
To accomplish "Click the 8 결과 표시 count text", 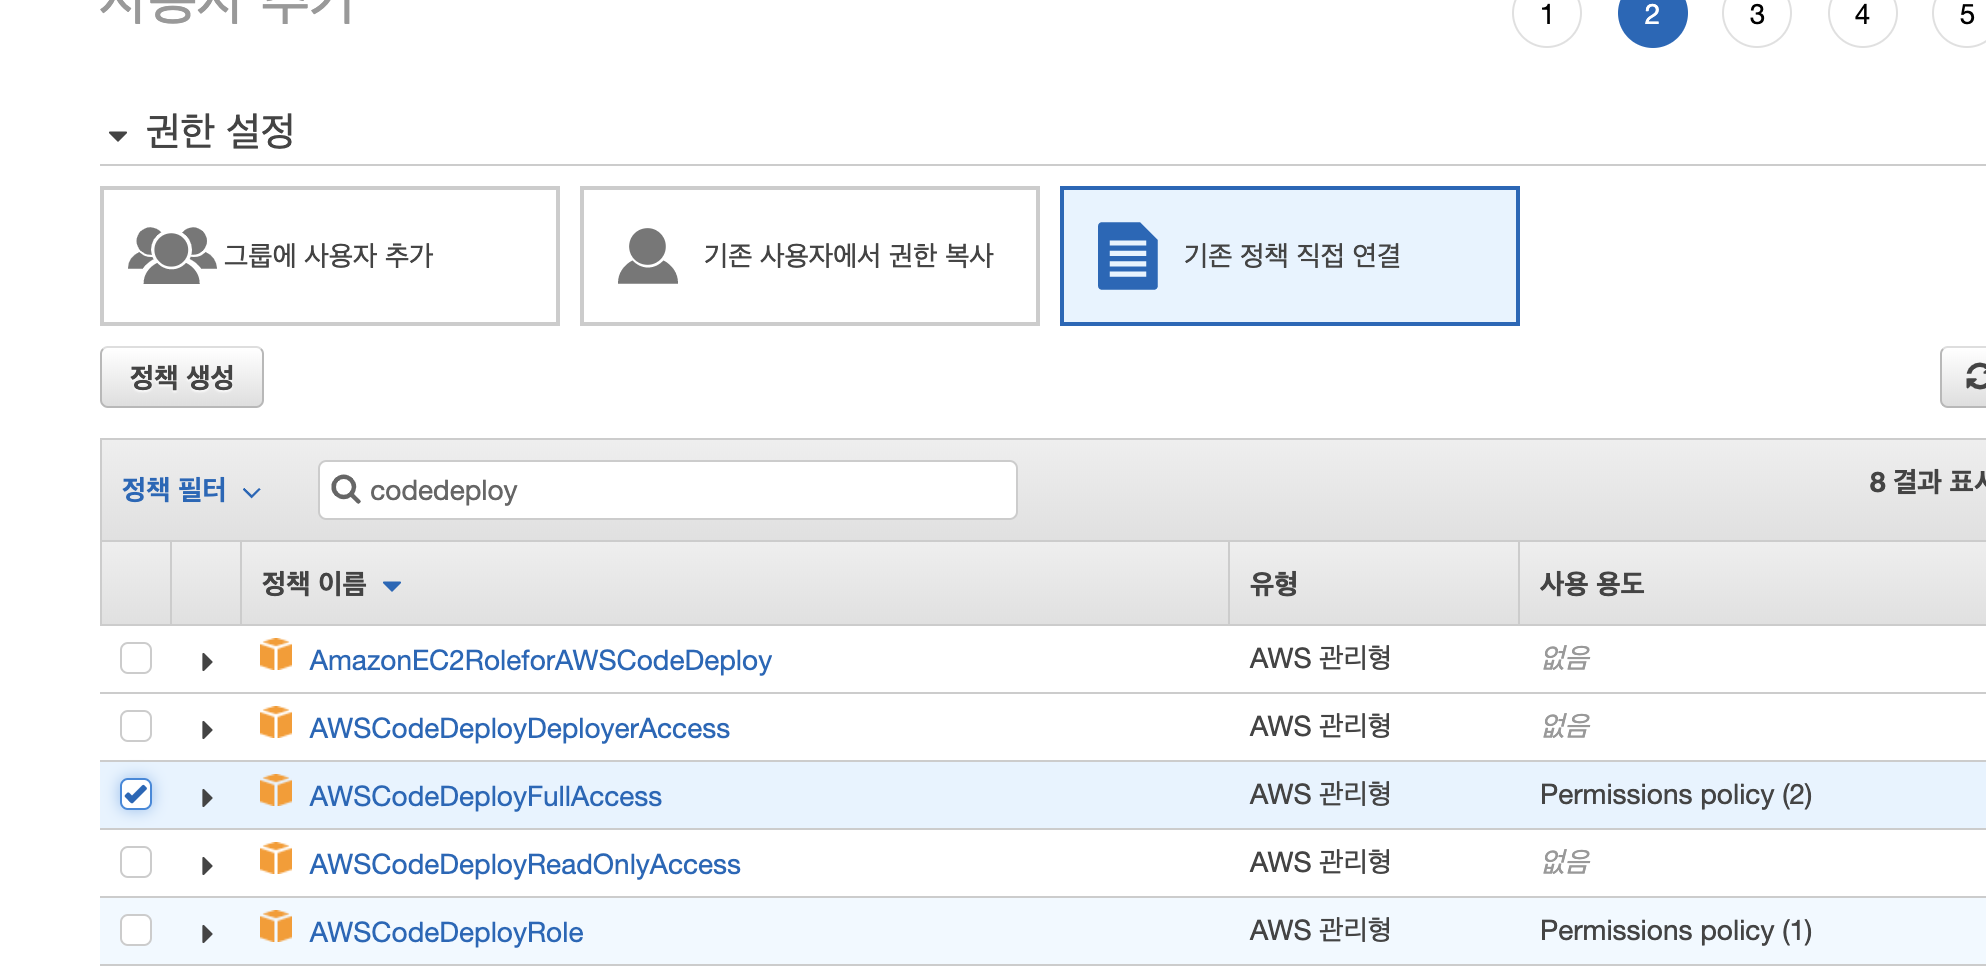I will (1927, 482).
